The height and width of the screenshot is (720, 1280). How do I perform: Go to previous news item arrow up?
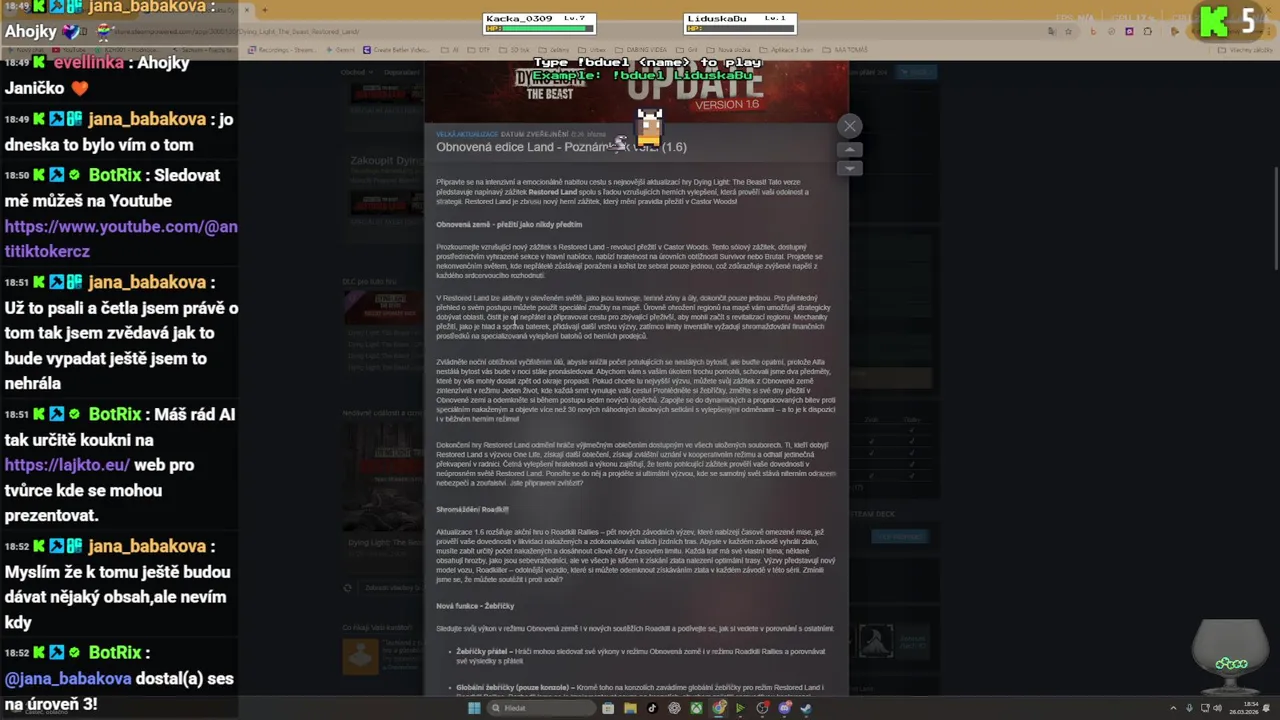(849, 150)
